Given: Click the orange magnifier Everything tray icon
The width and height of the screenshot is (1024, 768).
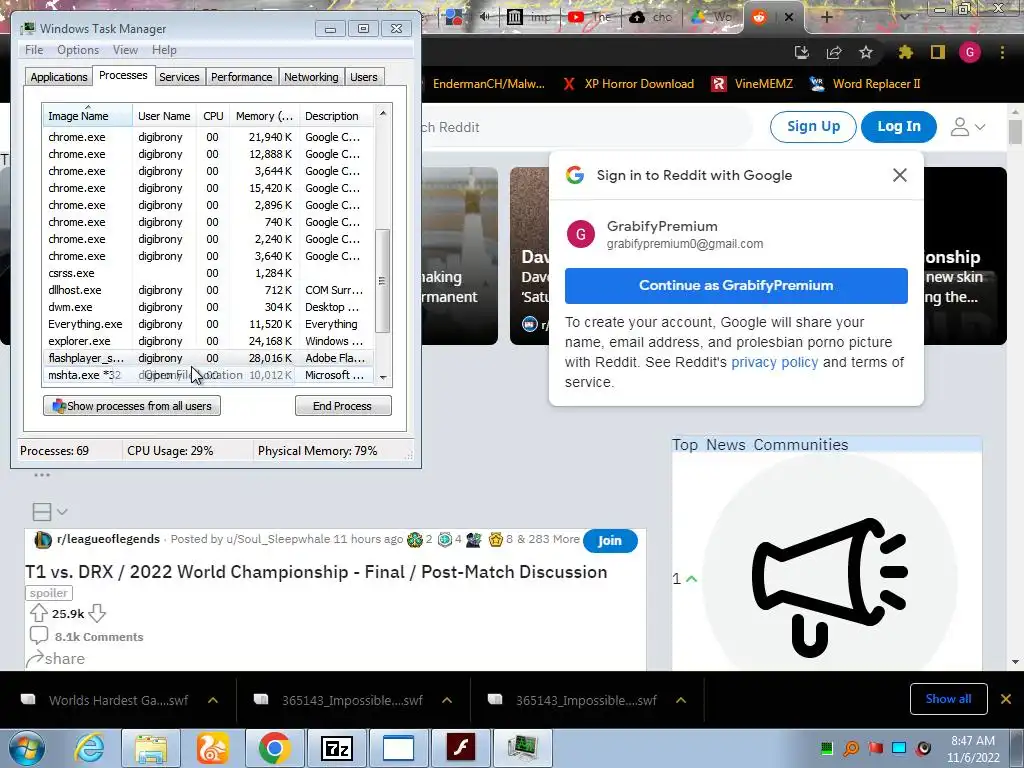Looking at the screenshot, I should (x=851, y=748).
